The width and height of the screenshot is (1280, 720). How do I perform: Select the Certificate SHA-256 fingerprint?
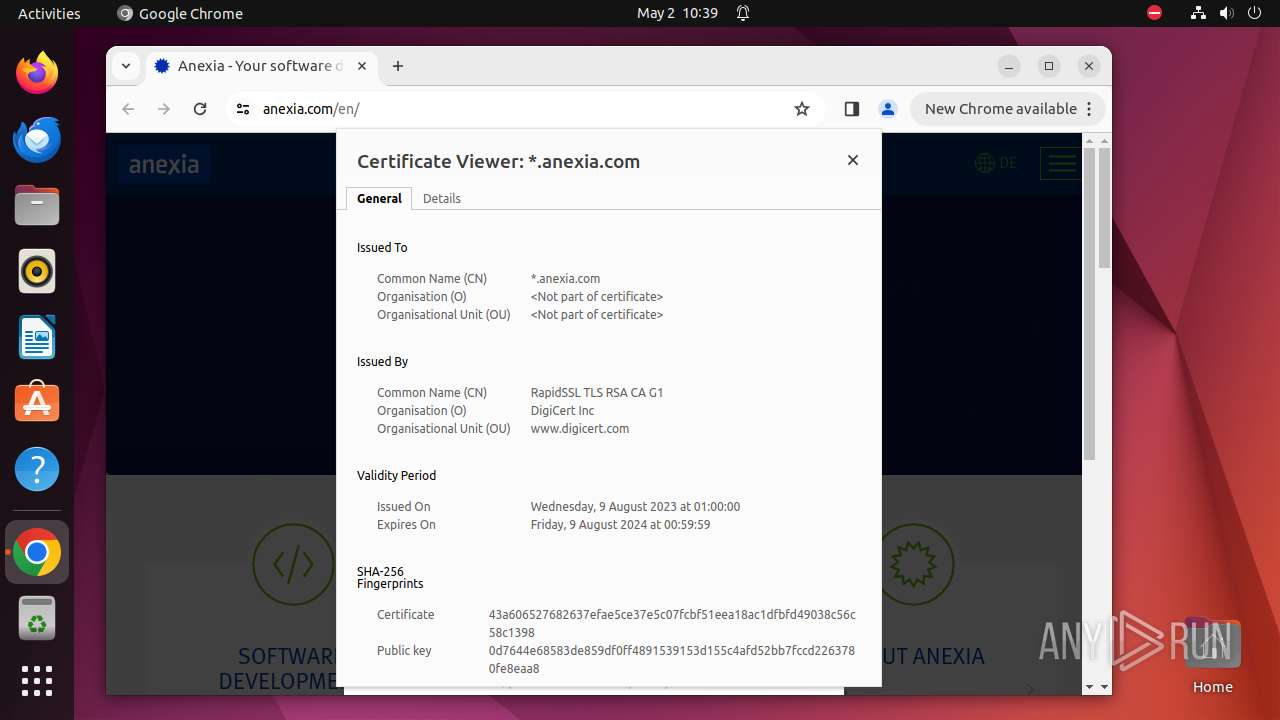[672, 624]
